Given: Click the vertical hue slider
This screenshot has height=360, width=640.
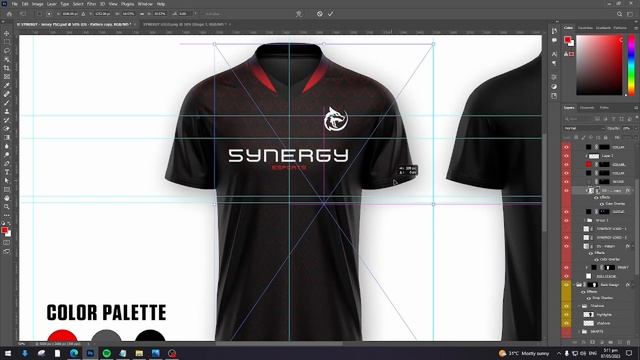Looking at the screenshot, I should pyautogui.click(x=631, y=65).
